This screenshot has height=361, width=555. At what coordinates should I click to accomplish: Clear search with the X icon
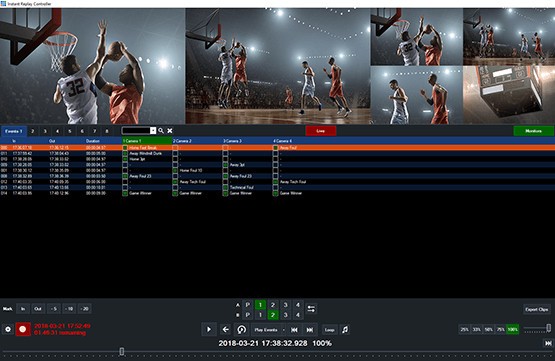[170, 131]
